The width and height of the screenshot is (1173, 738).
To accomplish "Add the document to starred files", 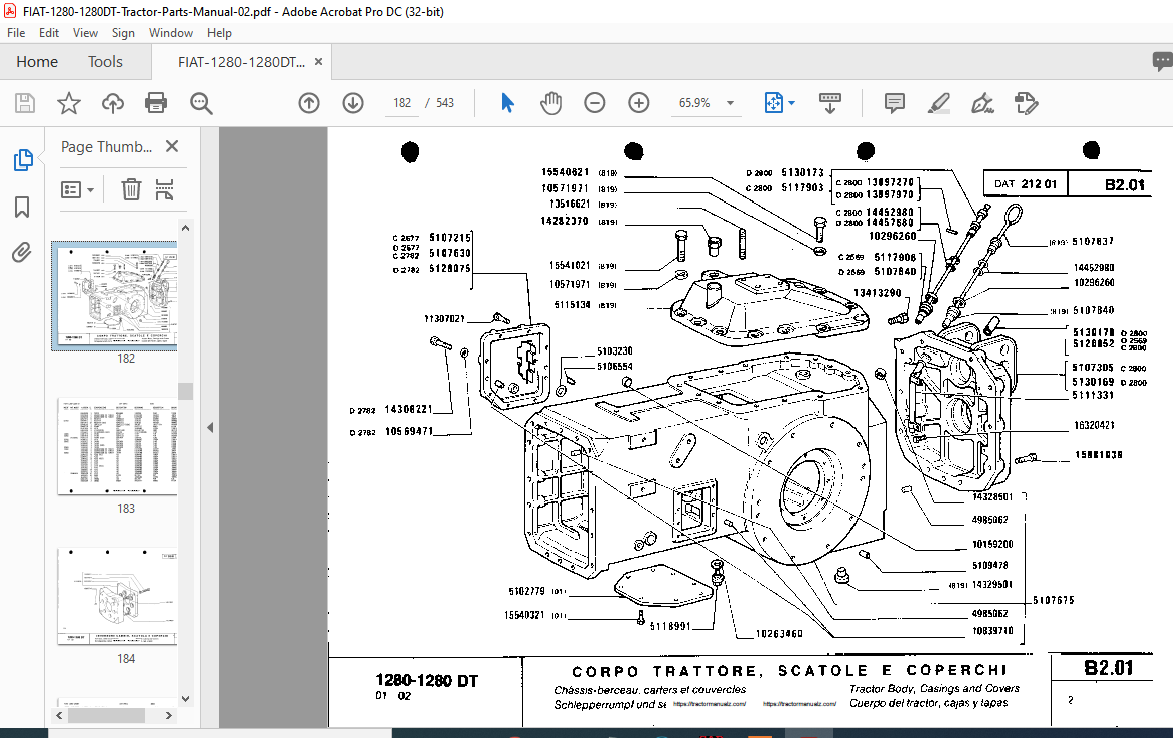I will (69, 102).
